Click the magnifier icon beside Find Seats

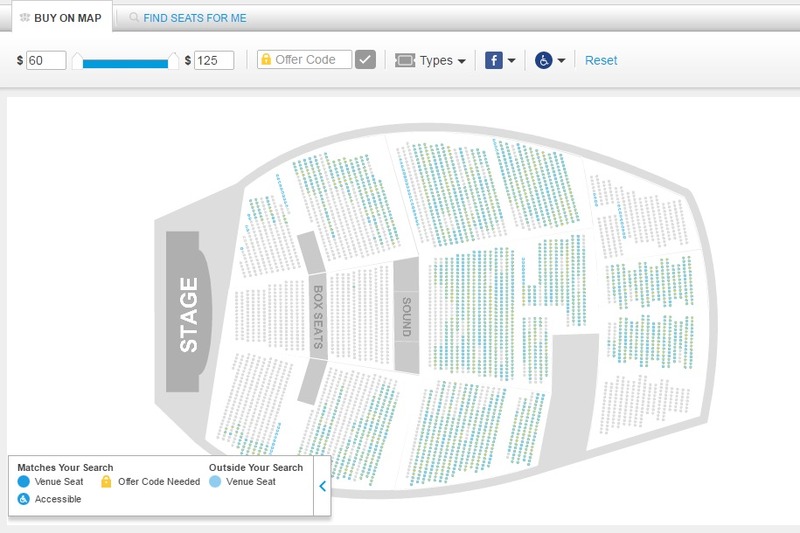point(134,17)
